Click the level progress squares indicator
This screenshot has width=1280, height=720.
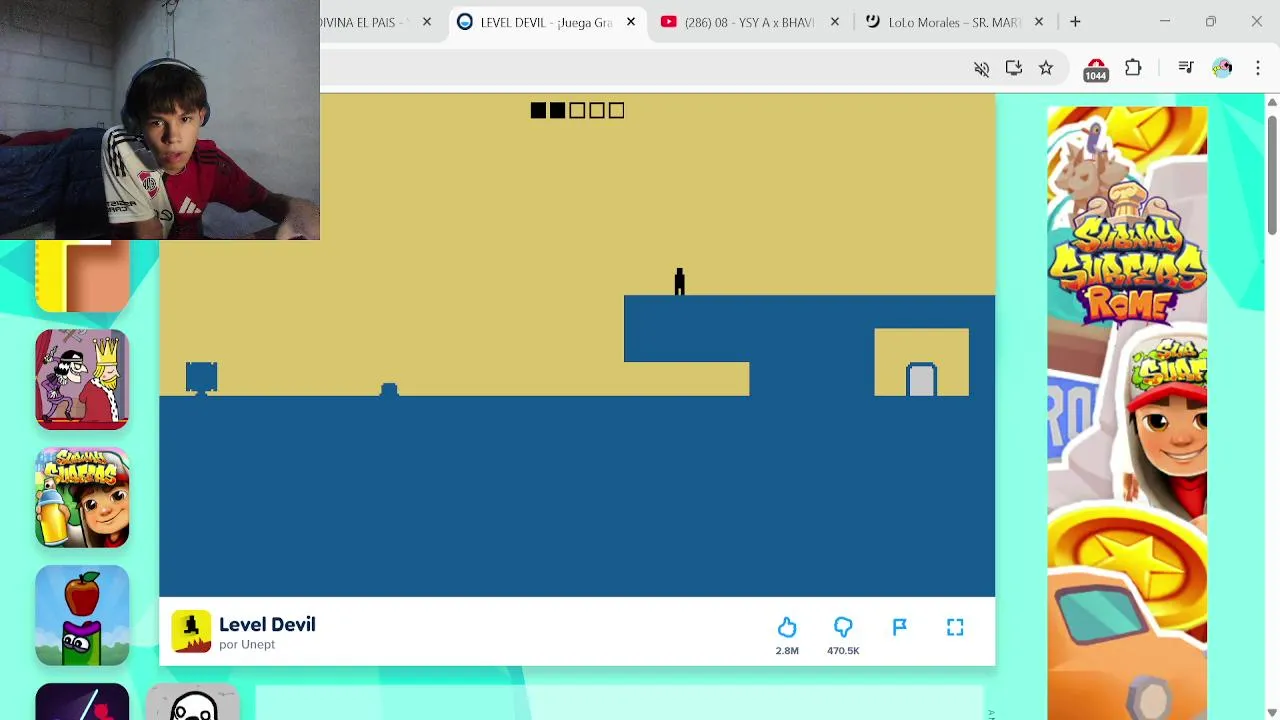tap(577, 111)
